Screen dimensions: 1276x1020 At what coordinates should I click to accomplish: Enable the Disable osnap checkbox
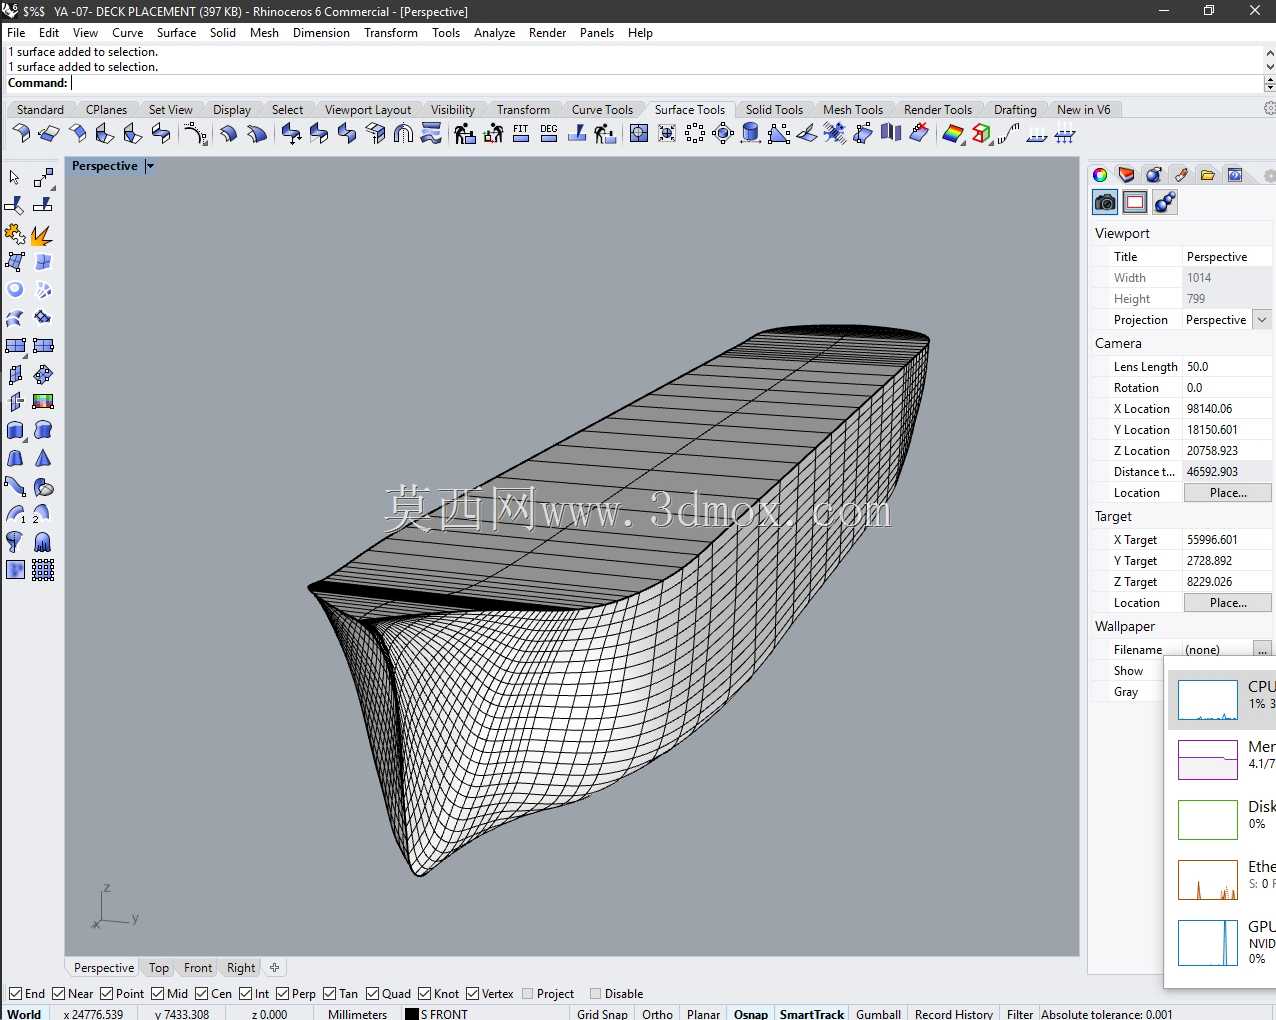tap(595, 993)
